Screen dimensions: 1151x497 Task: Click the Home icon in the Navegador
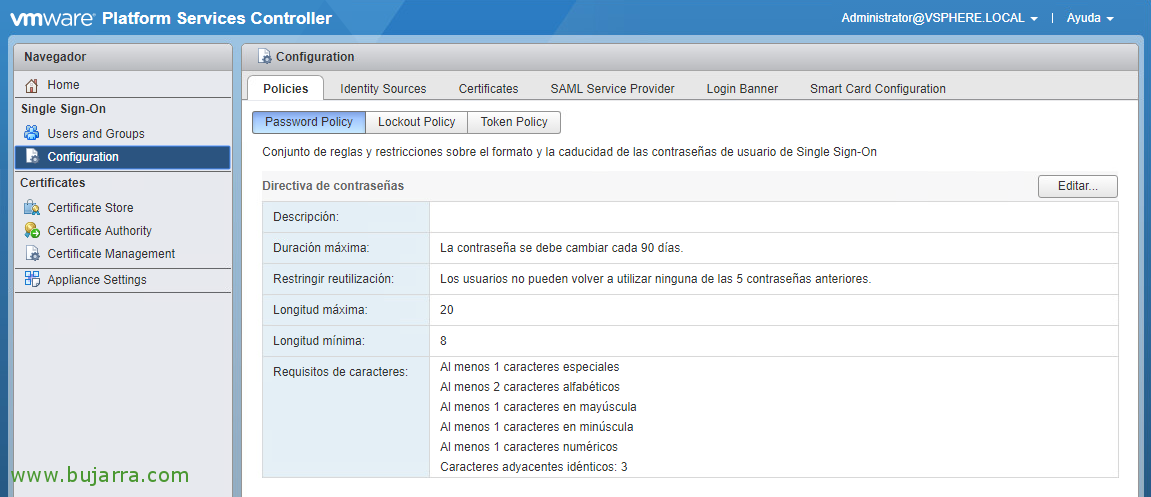point(32,85)
